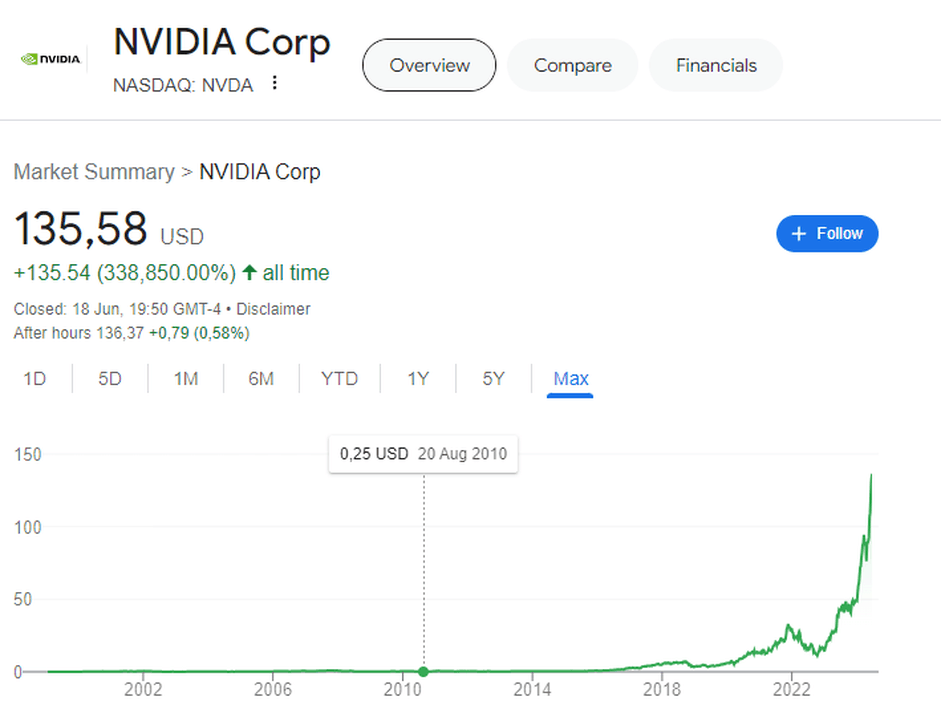Click the green chart point marker
941x709 pixels.
[423, 672]
